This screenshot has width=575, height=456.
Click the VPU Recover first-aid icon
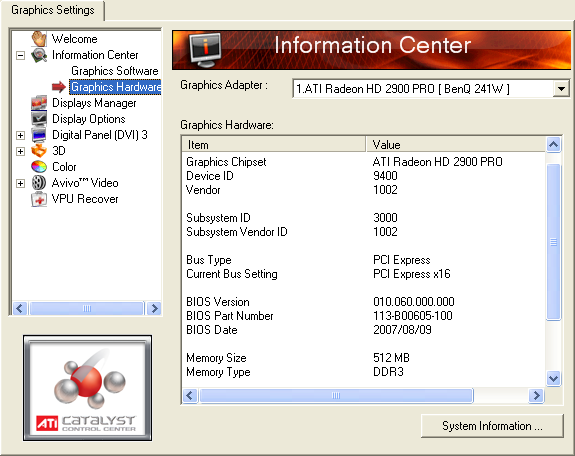pyautogui.click(x=39, y=199)
